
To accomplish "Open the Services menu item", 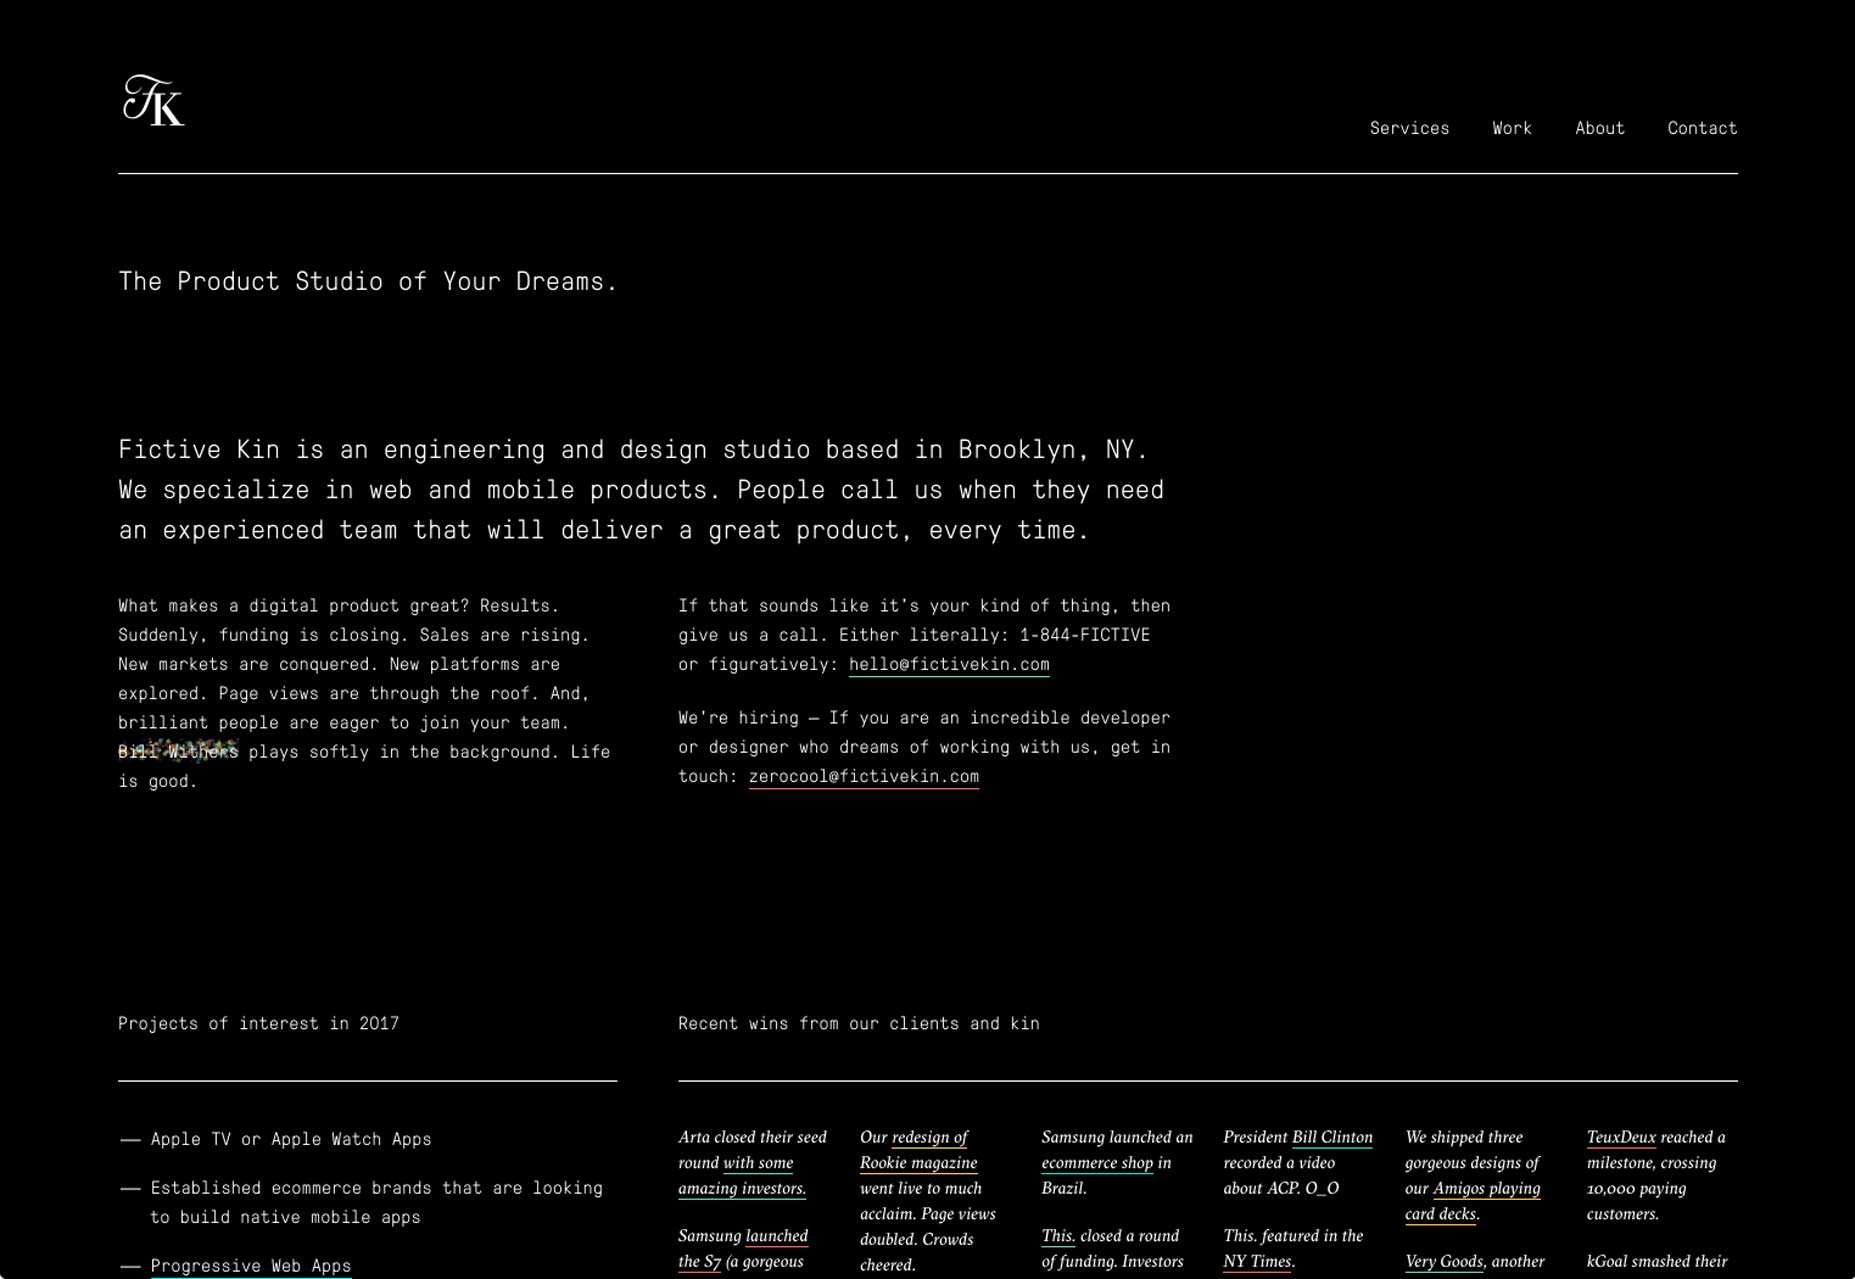I will (1409, 128).
